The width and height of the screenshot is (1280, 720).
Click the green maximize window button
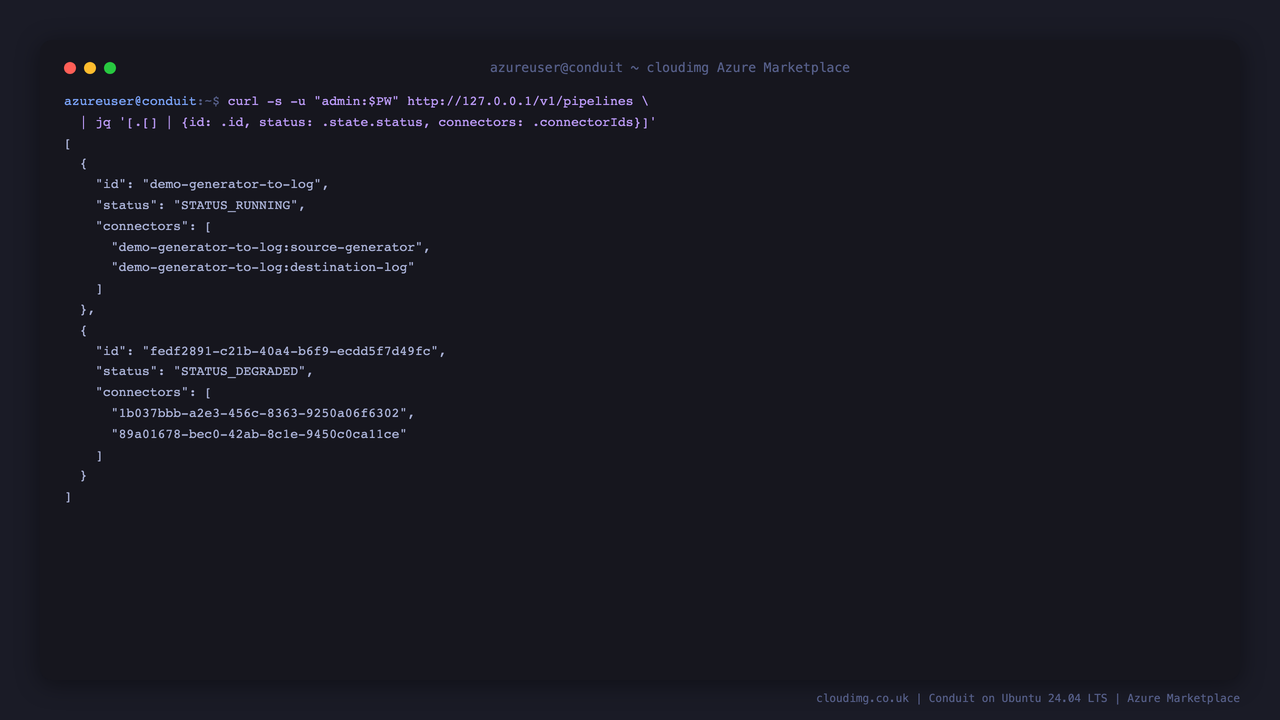[x=110, y=68]
